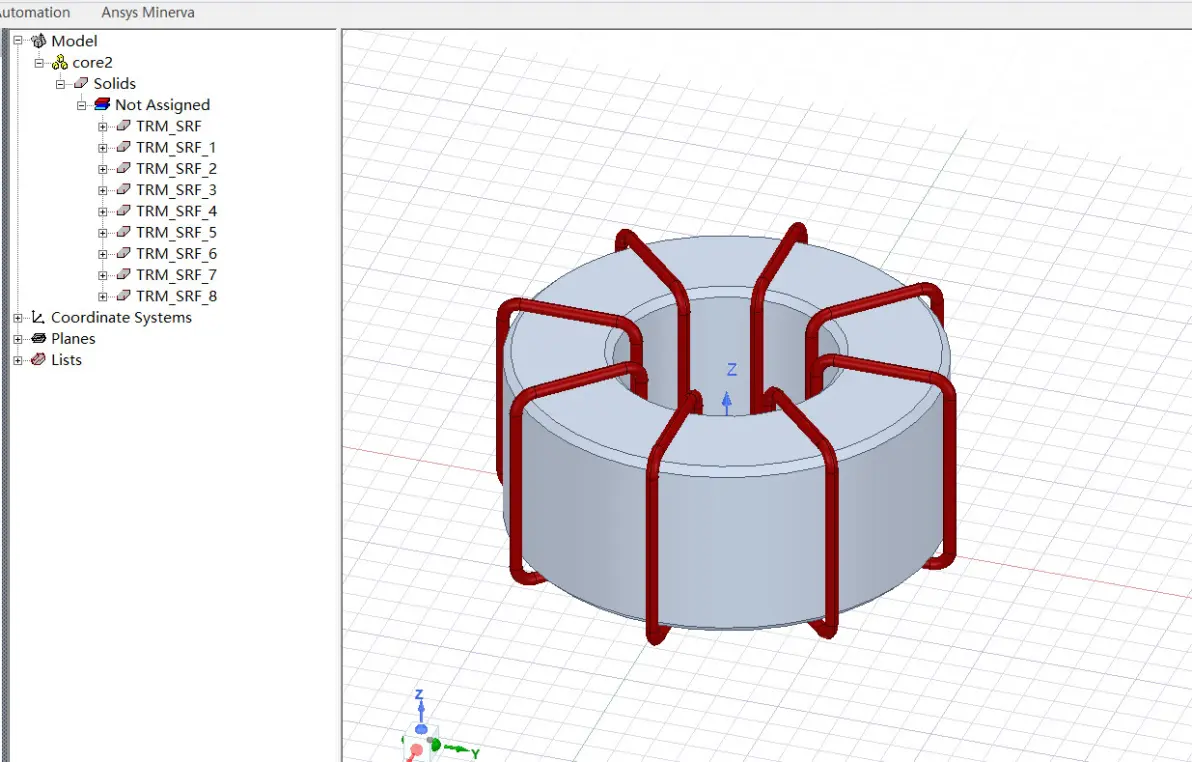Click the Model root icon
The width and height of the screenshot is (1192, 762).
39,41
